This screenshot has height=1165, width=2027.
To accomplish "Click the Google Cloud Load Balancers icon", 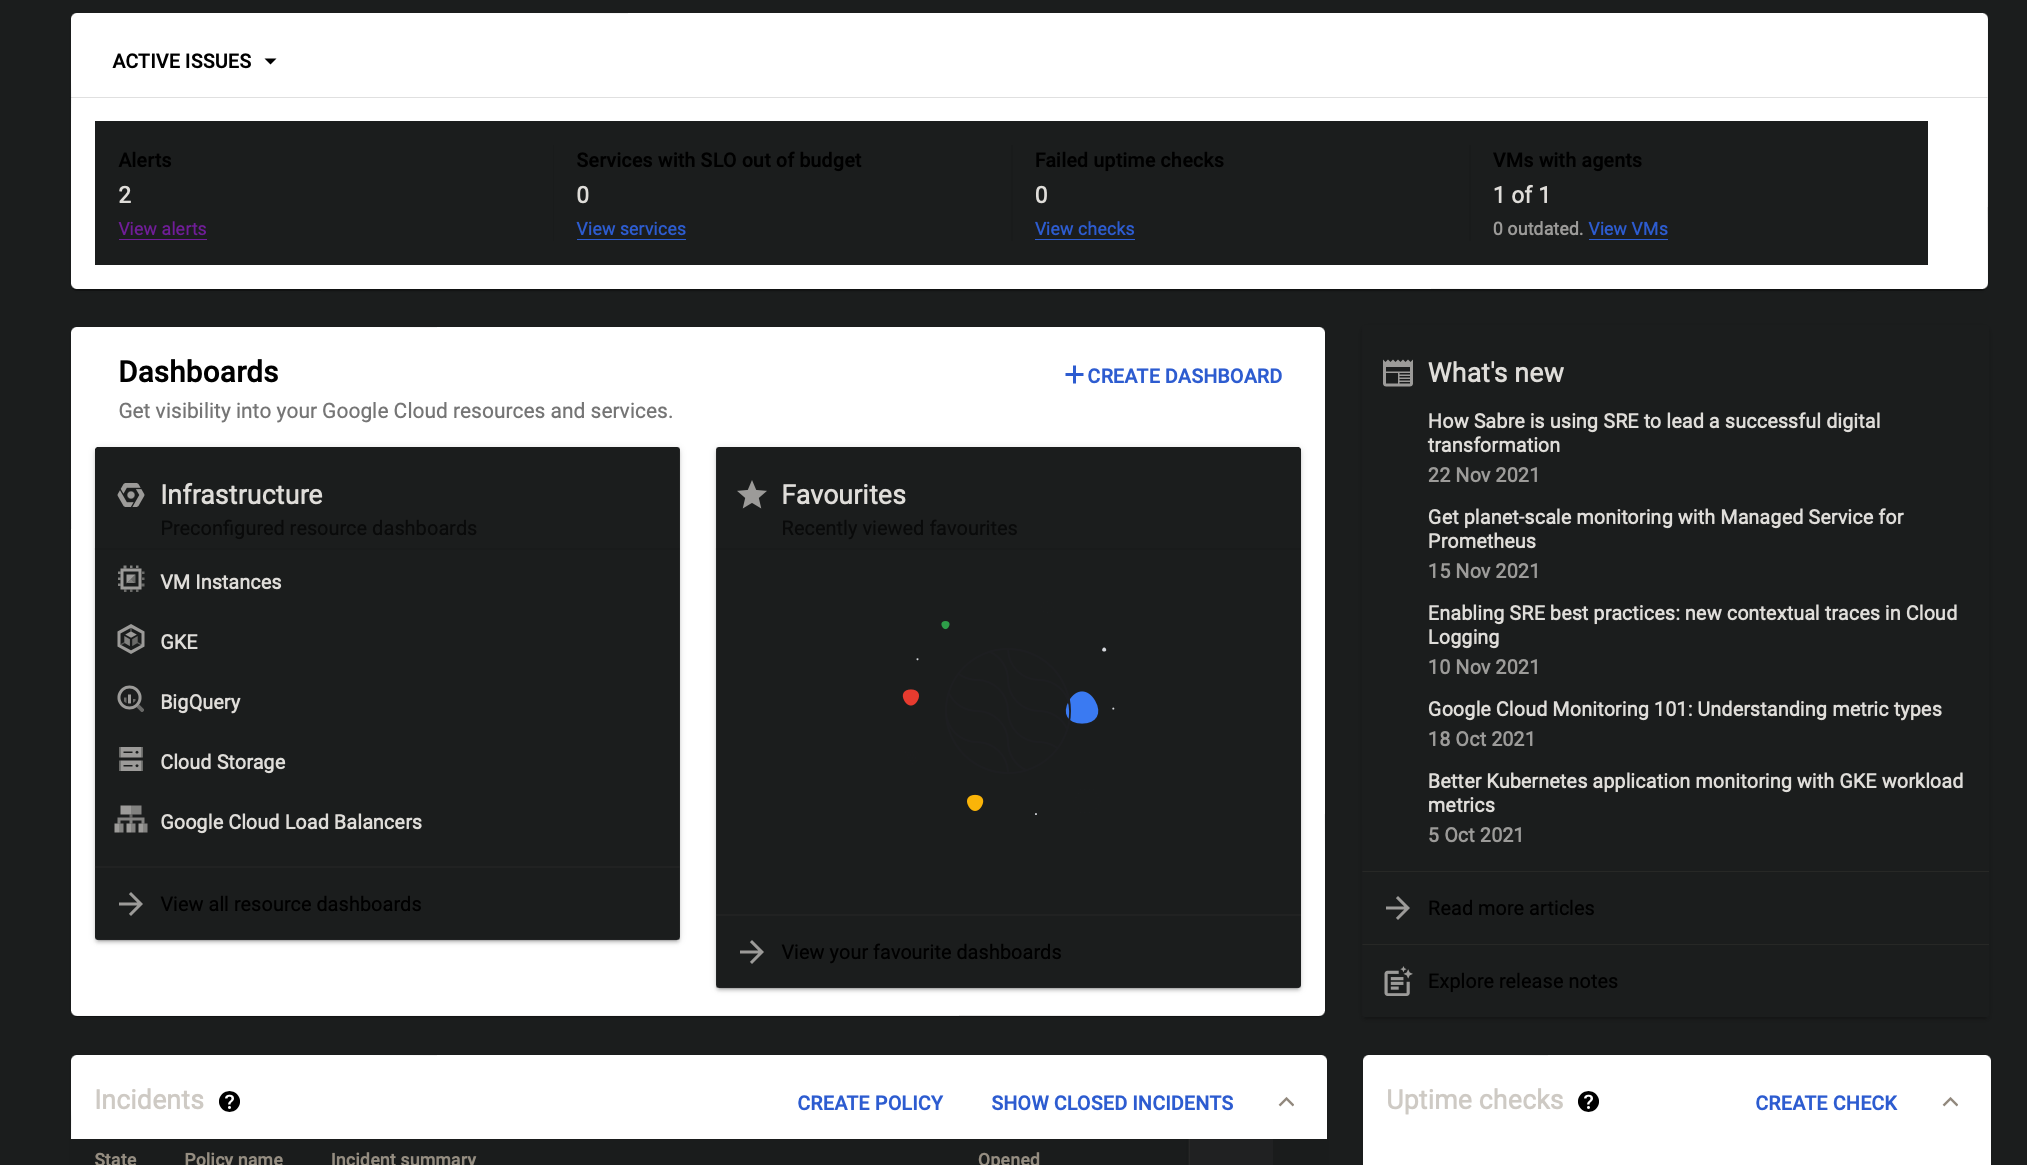I will click(131, 820).
